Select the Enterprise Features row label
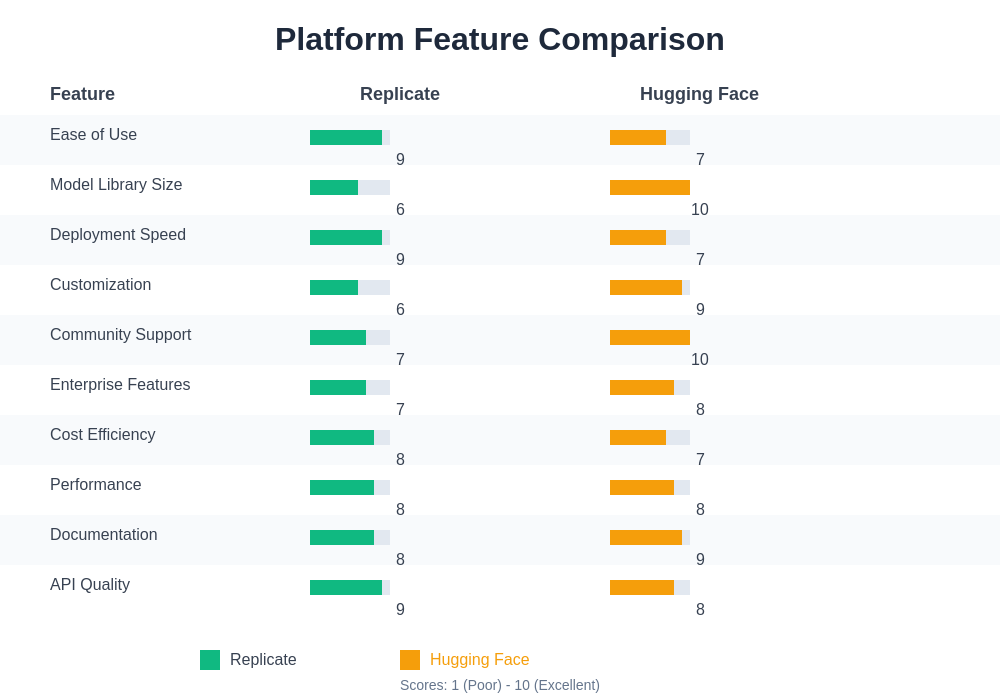 [x=120, y=385]
